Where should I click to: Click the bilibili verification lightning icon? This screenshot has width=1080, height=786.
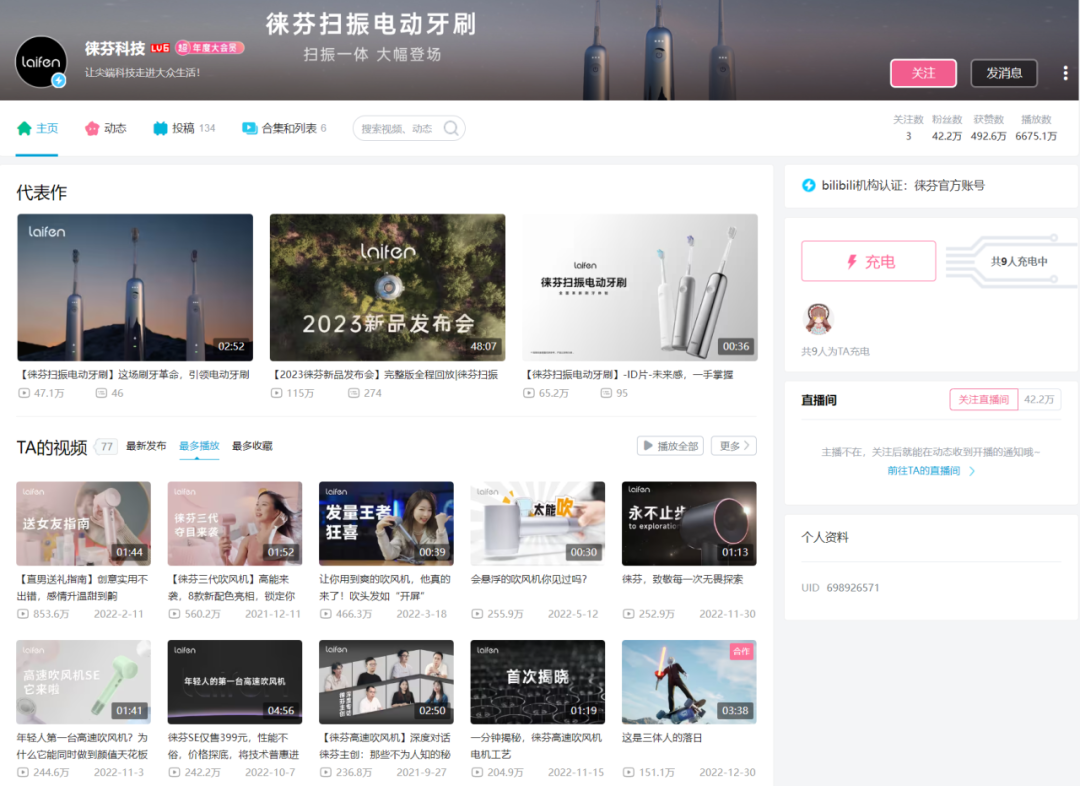click(x=809, y=185)
